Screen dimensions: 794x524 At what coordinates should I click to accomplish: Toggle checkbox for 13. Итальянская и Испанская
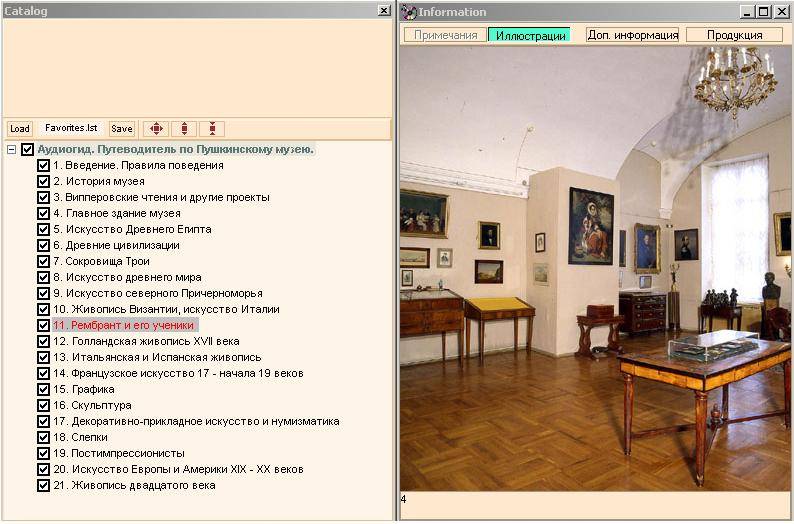click(x=44, y=357)
